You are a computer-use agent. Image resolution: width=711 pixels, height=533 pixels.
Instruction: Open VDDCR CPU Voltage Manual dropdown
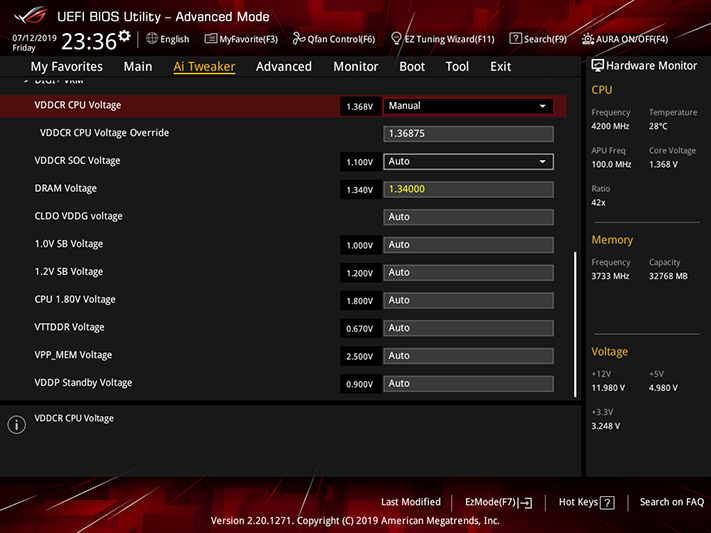pos(468,106)
